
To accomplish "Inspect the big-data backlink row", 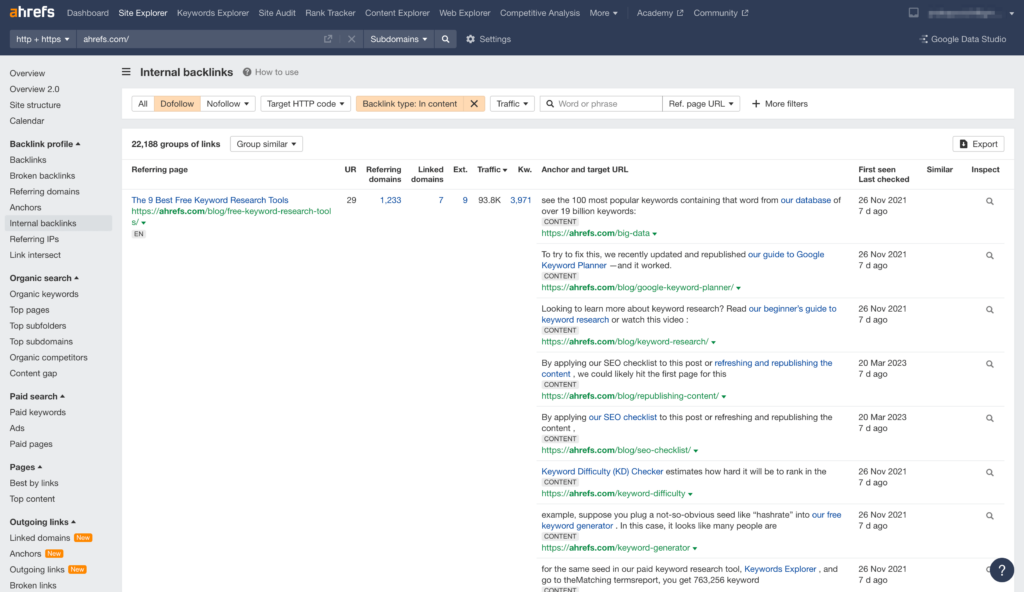I will pyautogui.click(x=989, y=201).
